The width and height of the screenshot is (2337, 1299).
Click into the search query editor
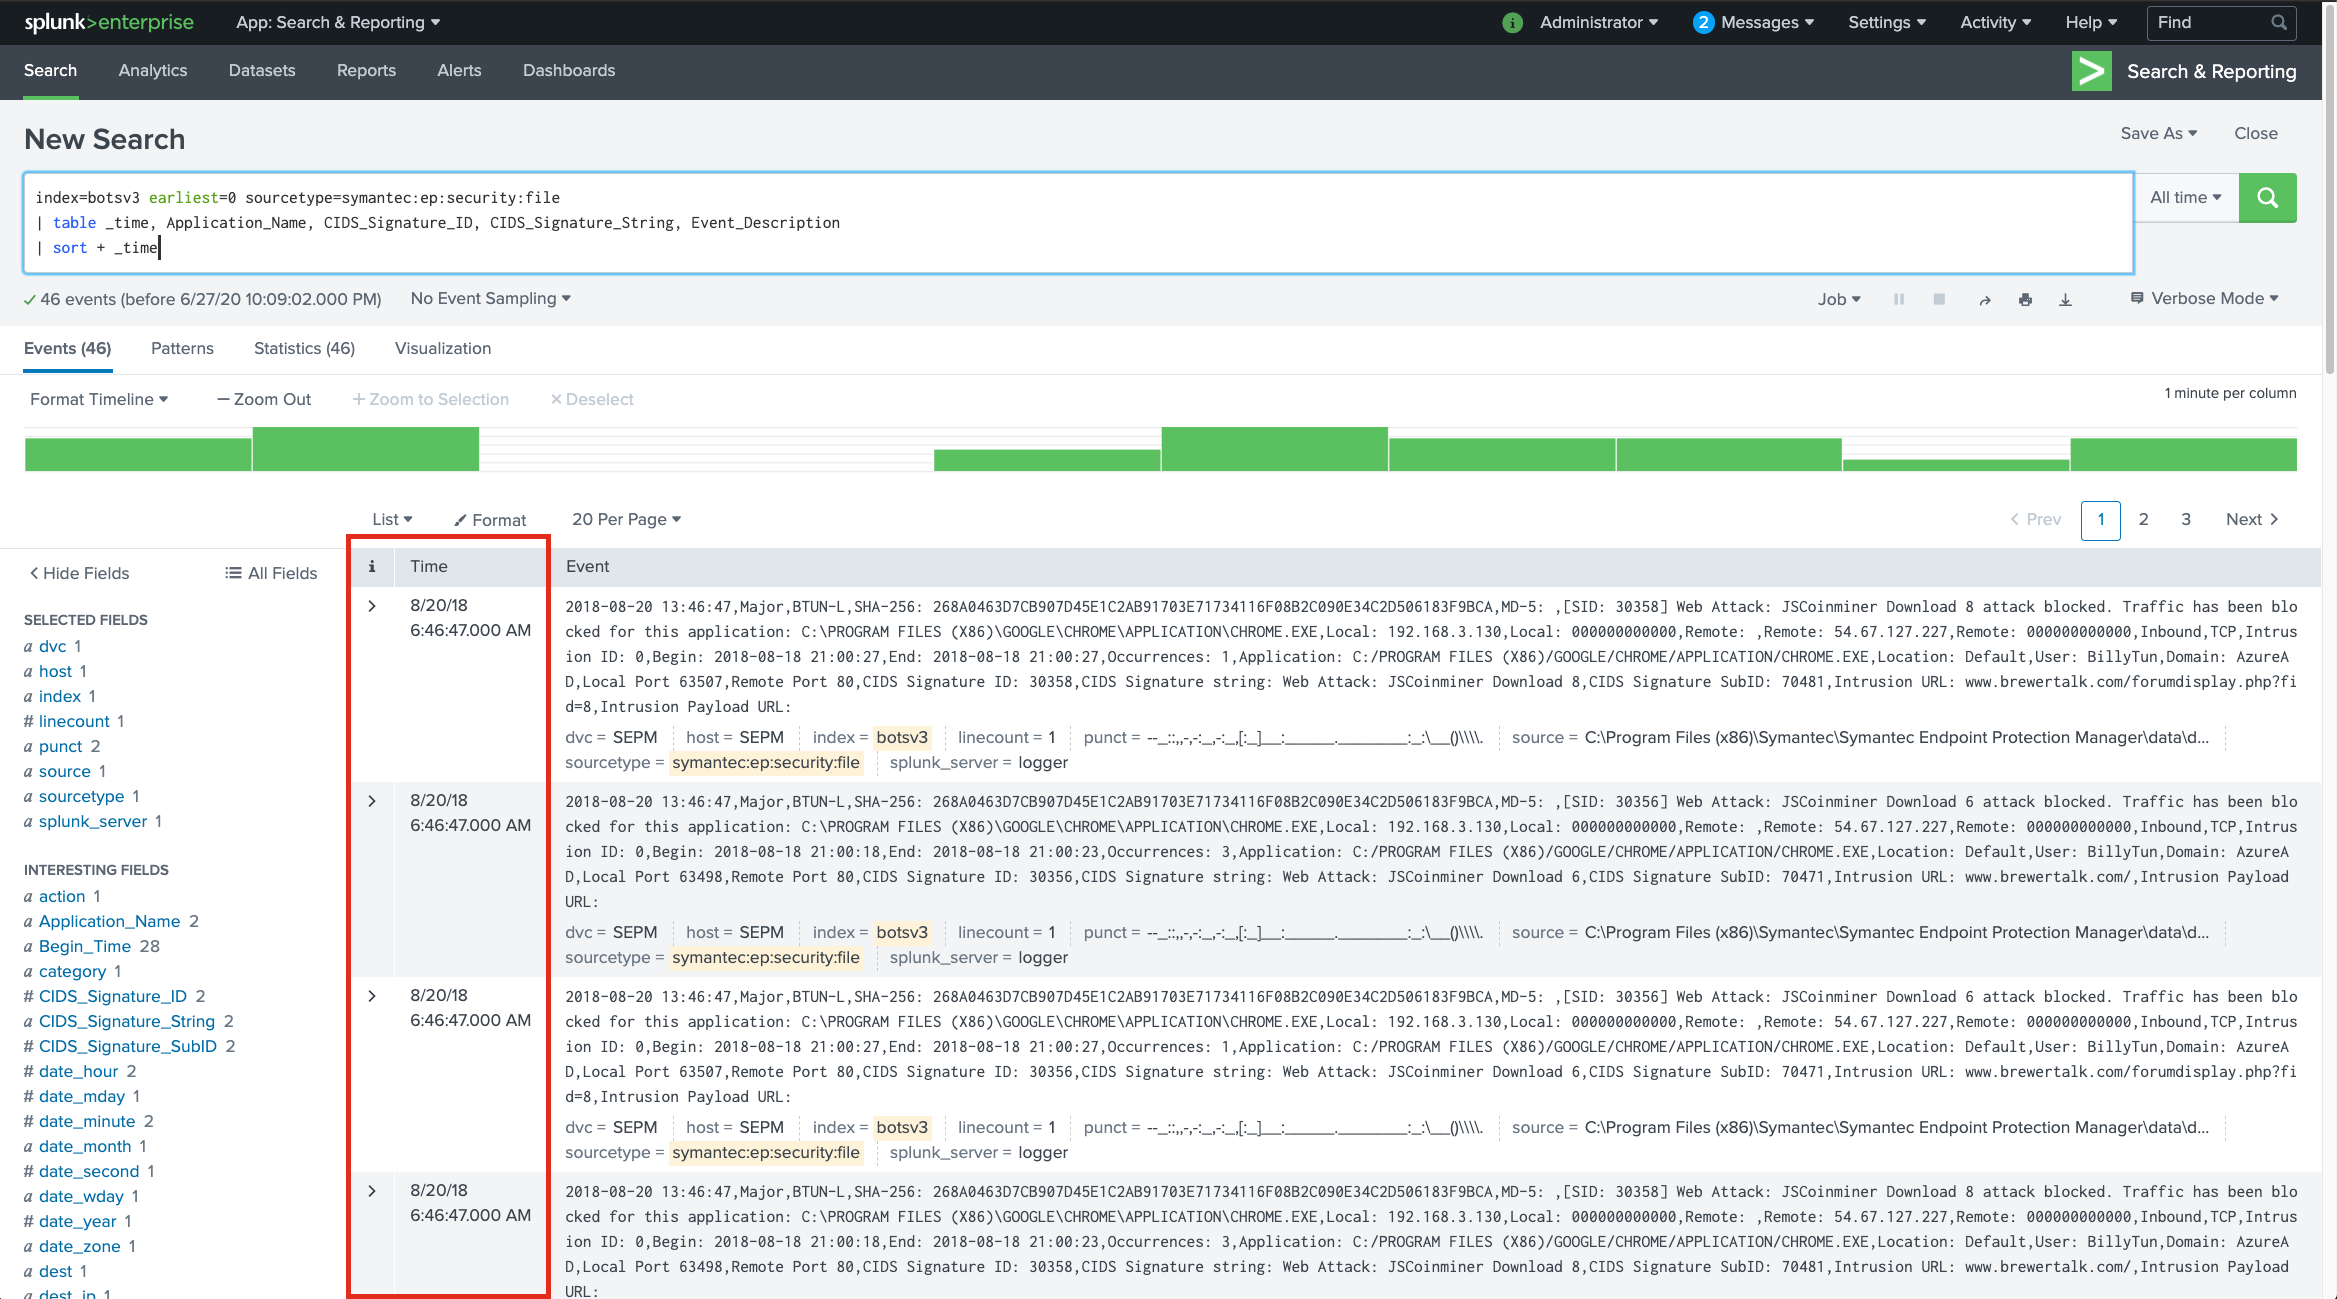click(x=1078, y=222)
